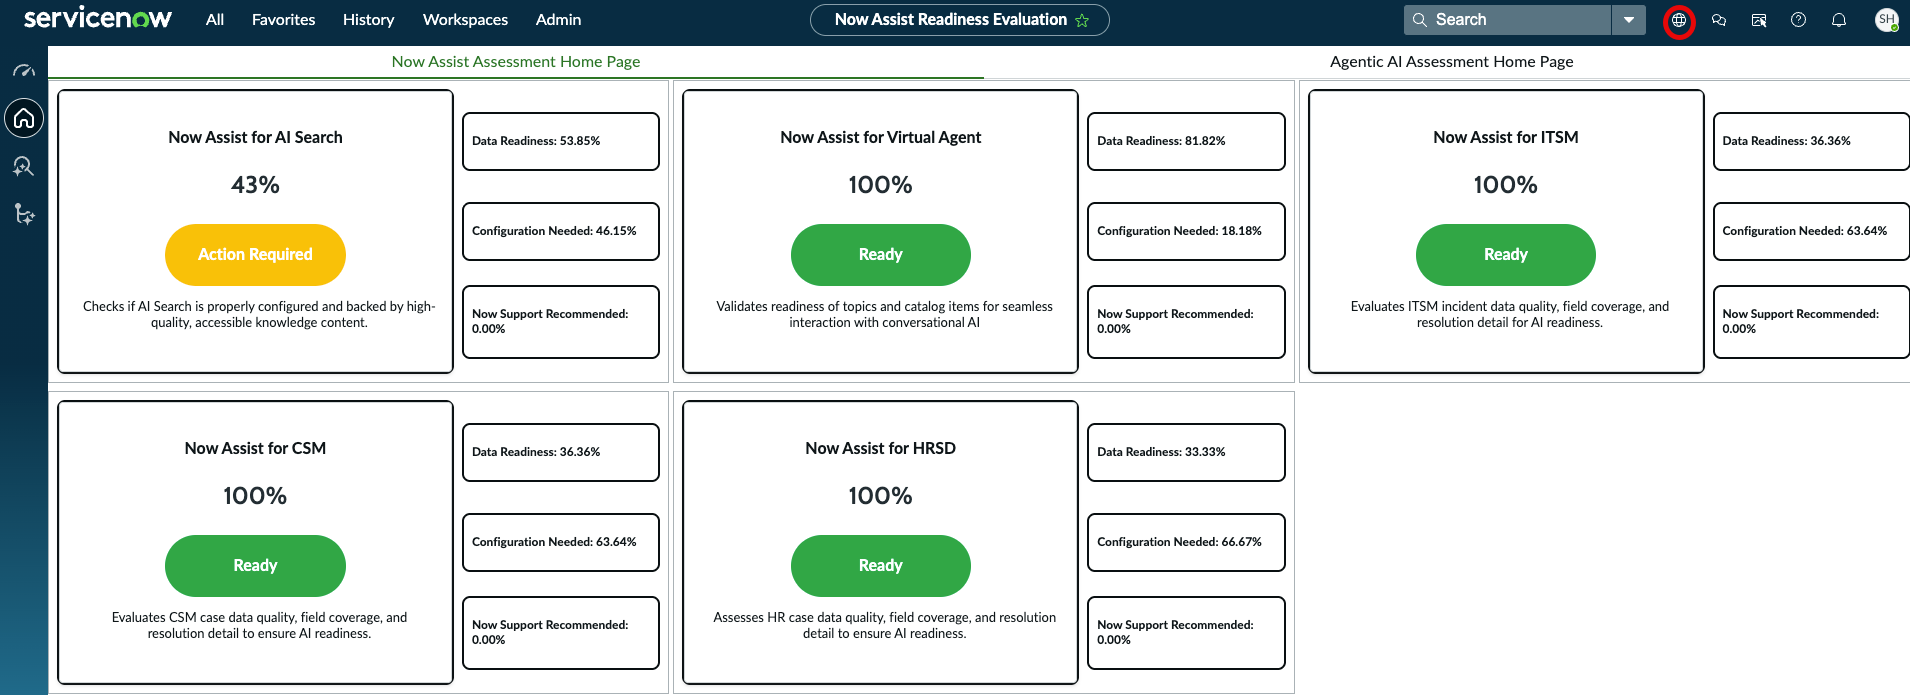Open the AI branch workflow sidebar icon
Viewport: 1910px width, 695px height.
click(24, 214)
